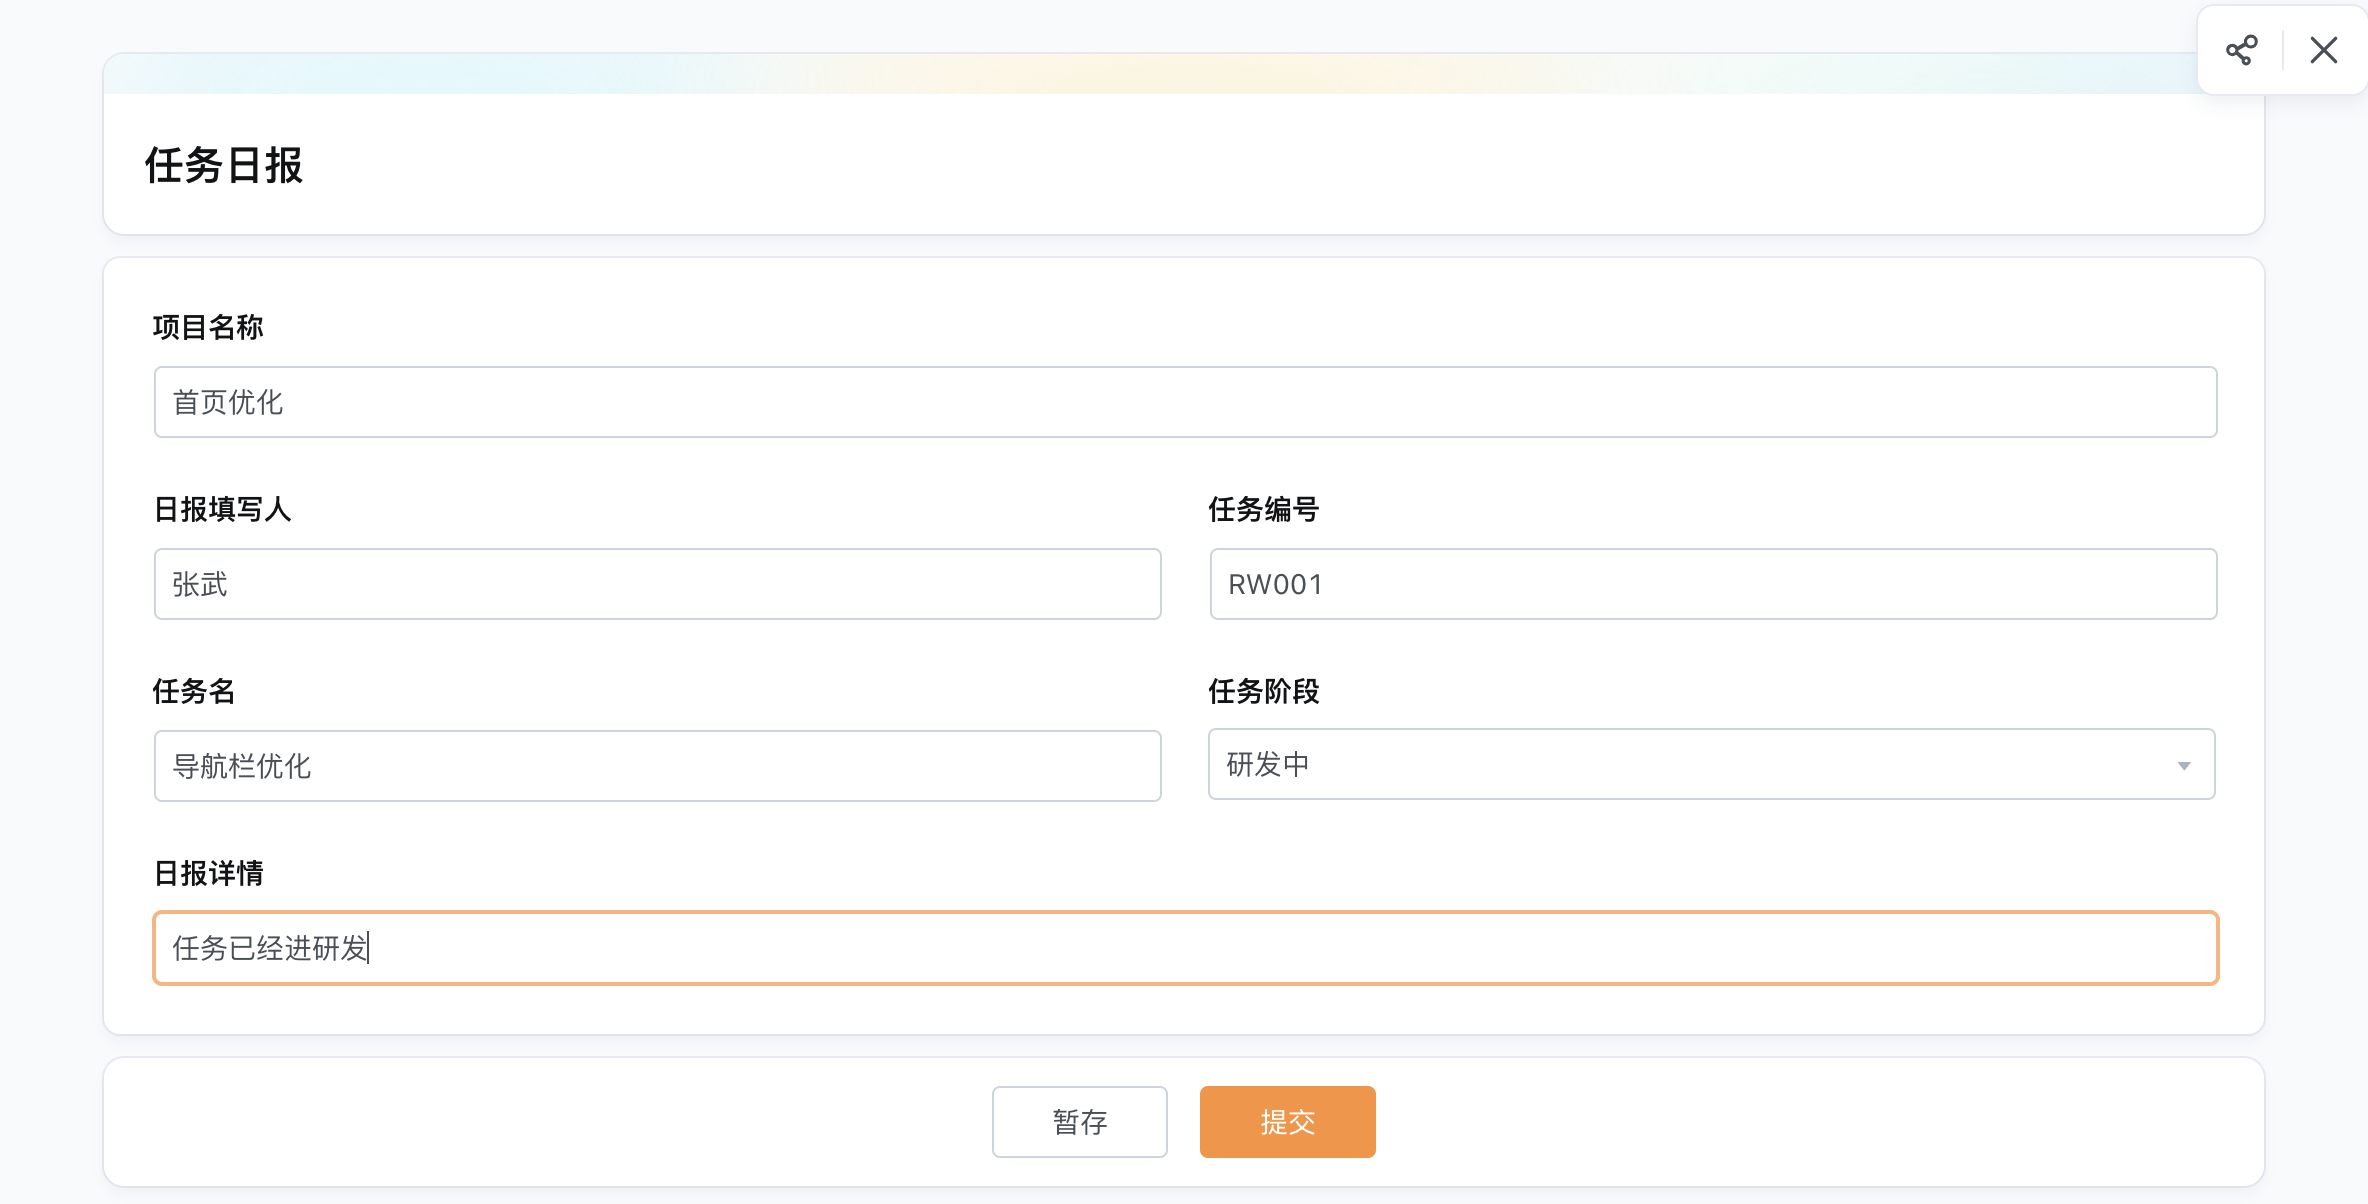The height and width of the screenshot is (1204, 2368).
Task: Click the 暂存 button
Action: coord(1079,1122)
